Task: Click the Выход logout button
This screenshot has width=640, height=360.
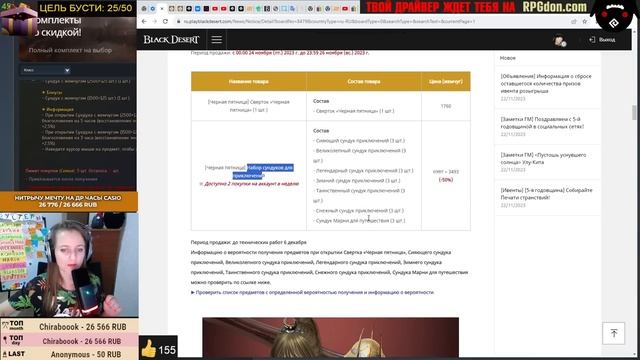Action: pyautogui.click(x=602, y=40)
